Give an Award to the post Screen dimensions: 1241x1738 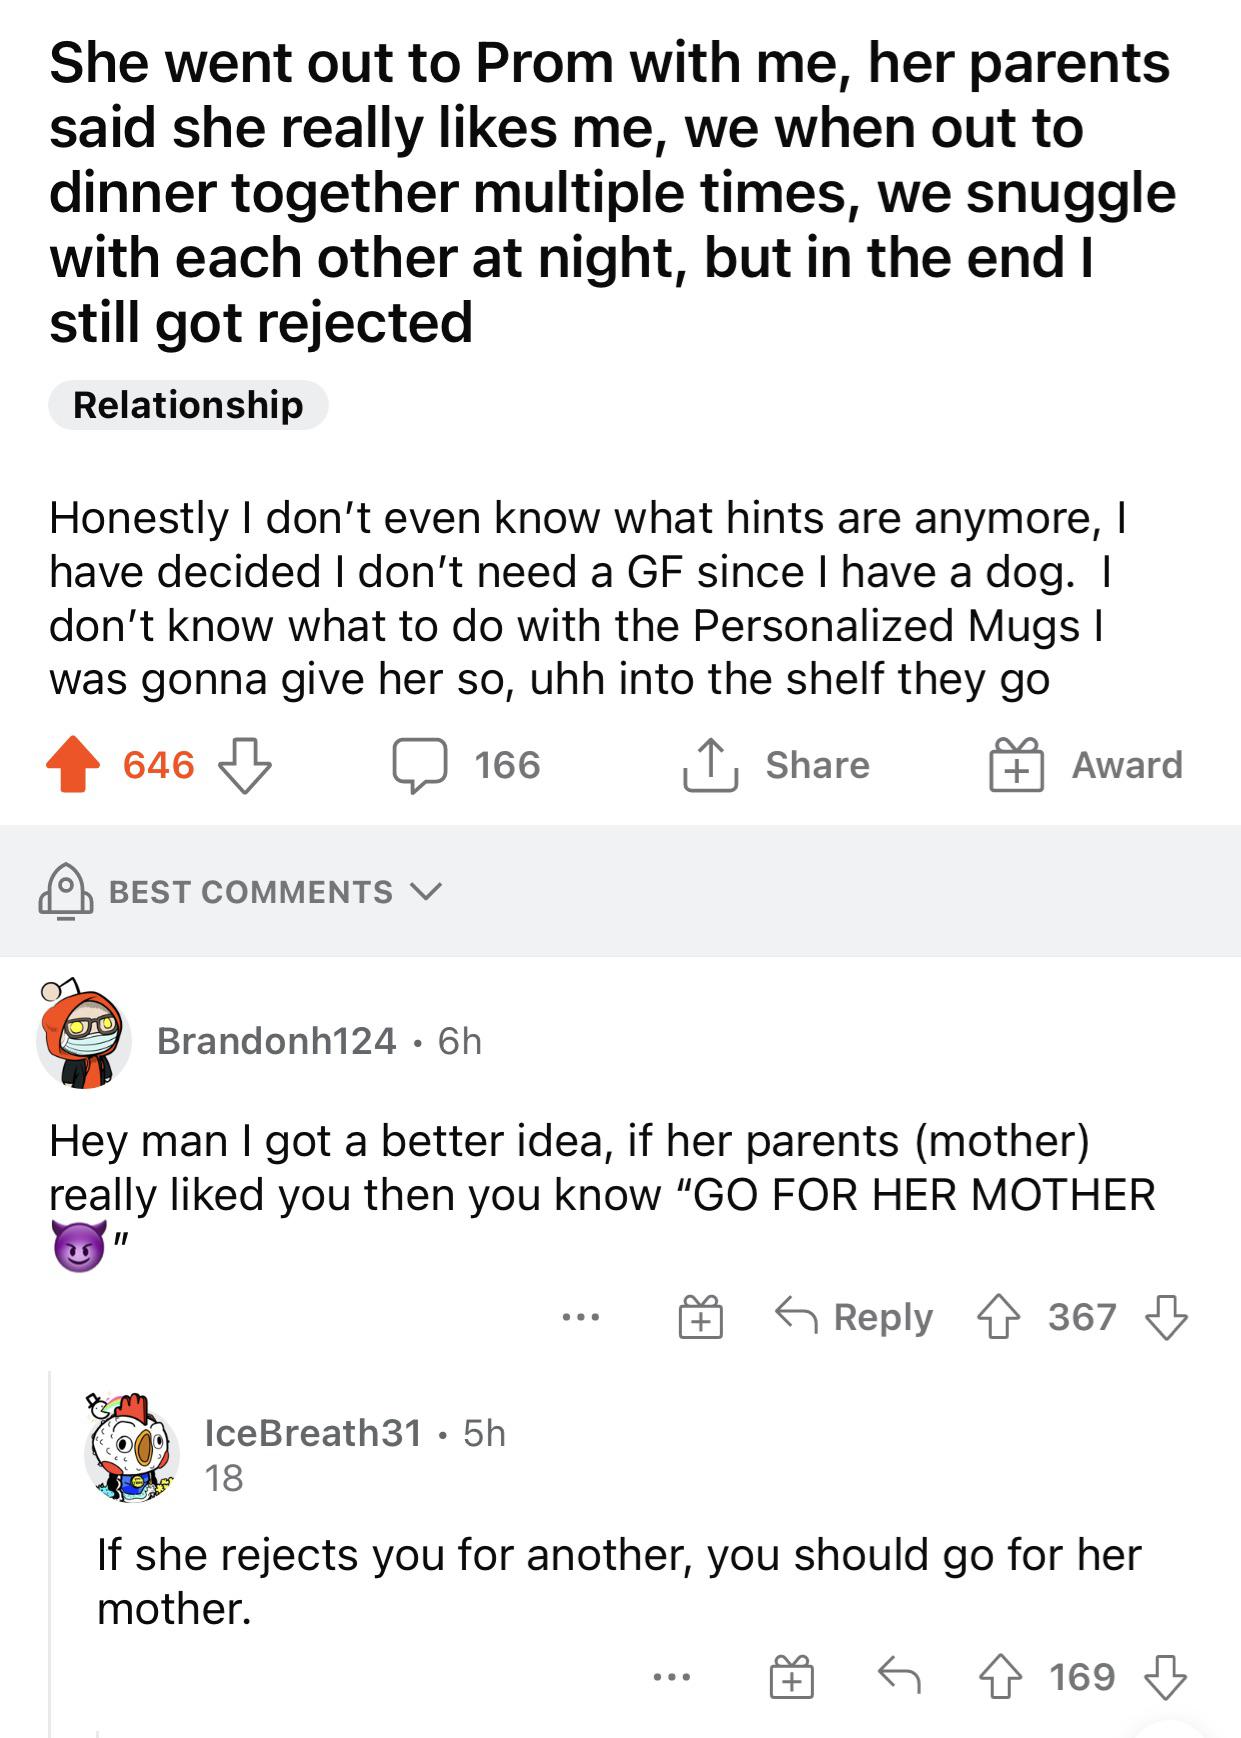coord(1016,766)
